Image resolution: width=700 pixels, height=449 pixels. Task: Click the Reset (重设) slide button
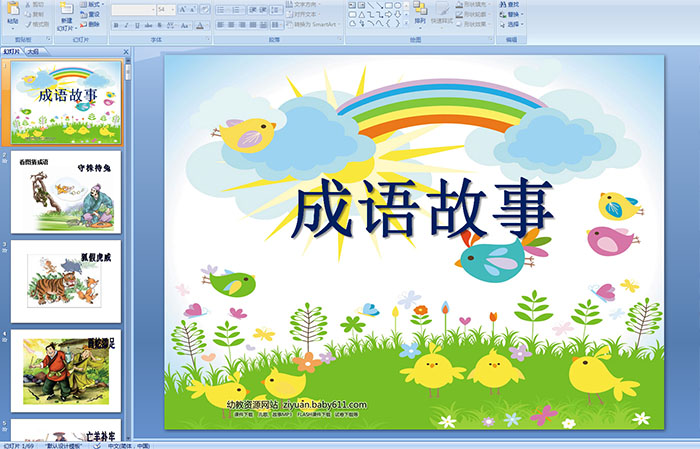90,14
